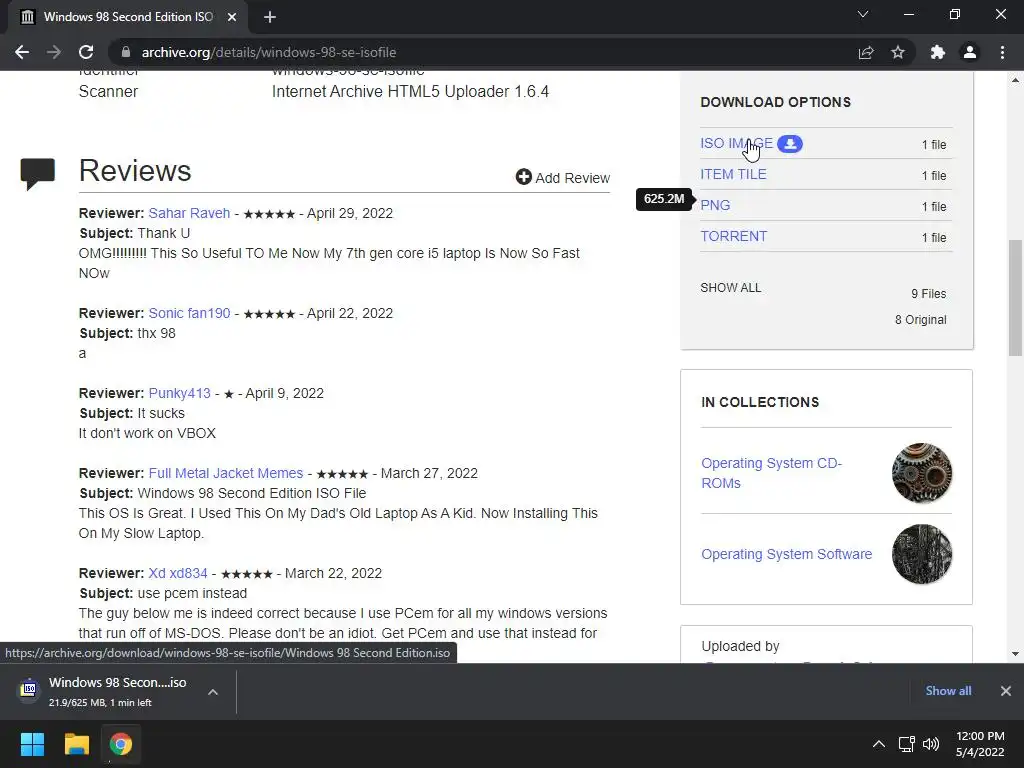This screenshot has width=1024, height=768.
Task: Click the '9 Files' count text
Action: click(929, 294)
